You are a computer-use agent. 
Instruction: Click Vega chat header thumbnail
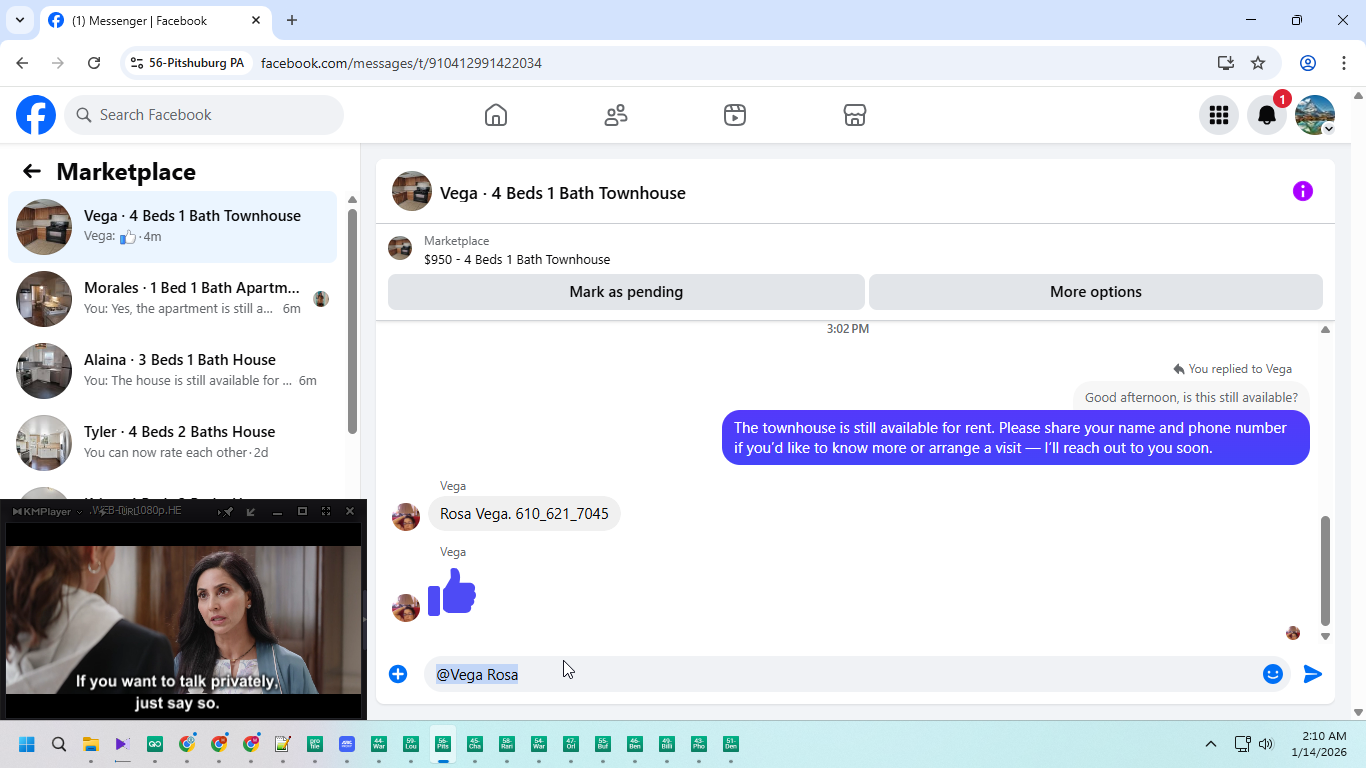tap(412, 191)
